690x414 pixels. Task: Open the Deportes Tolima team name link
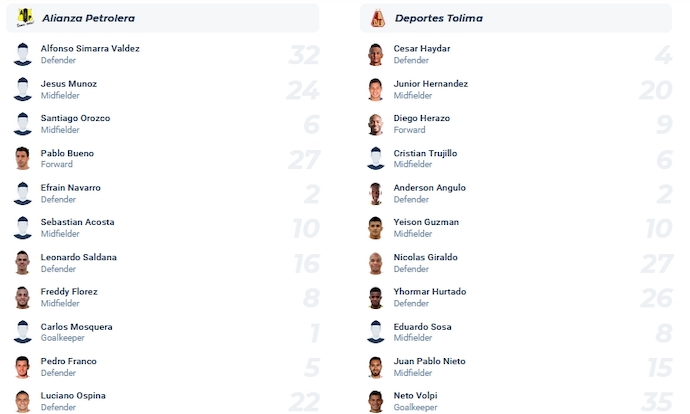pyautogui.click(x=436, y=18)
